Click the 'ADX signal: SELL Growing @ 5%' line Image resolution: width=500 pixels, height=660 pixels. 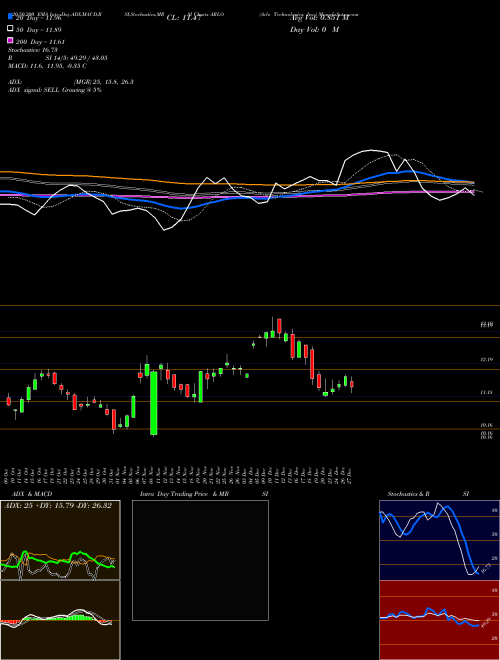tap(55, 90)
